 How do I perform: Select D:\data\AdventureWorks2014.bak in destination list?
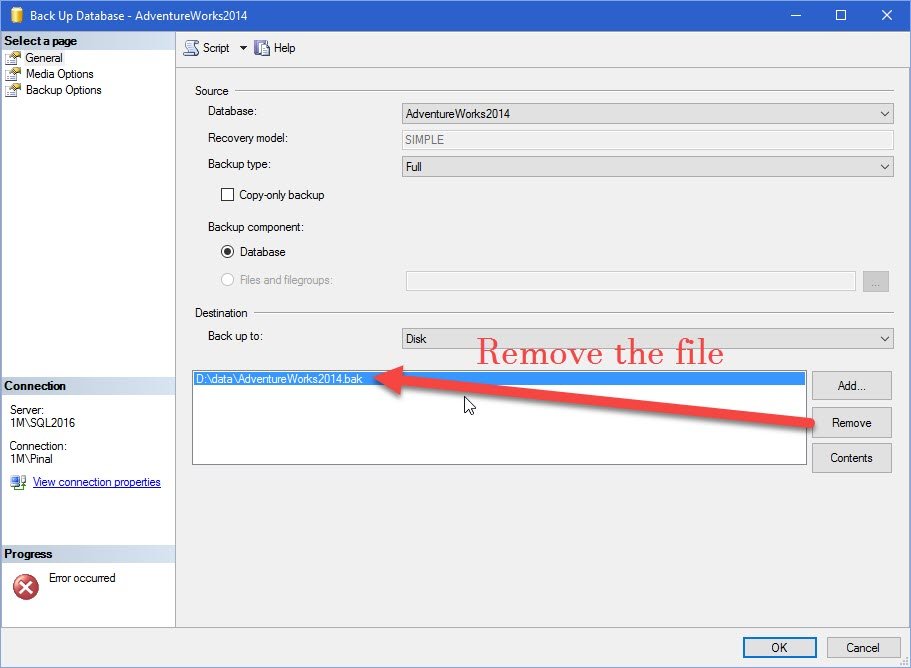point(499,379)
